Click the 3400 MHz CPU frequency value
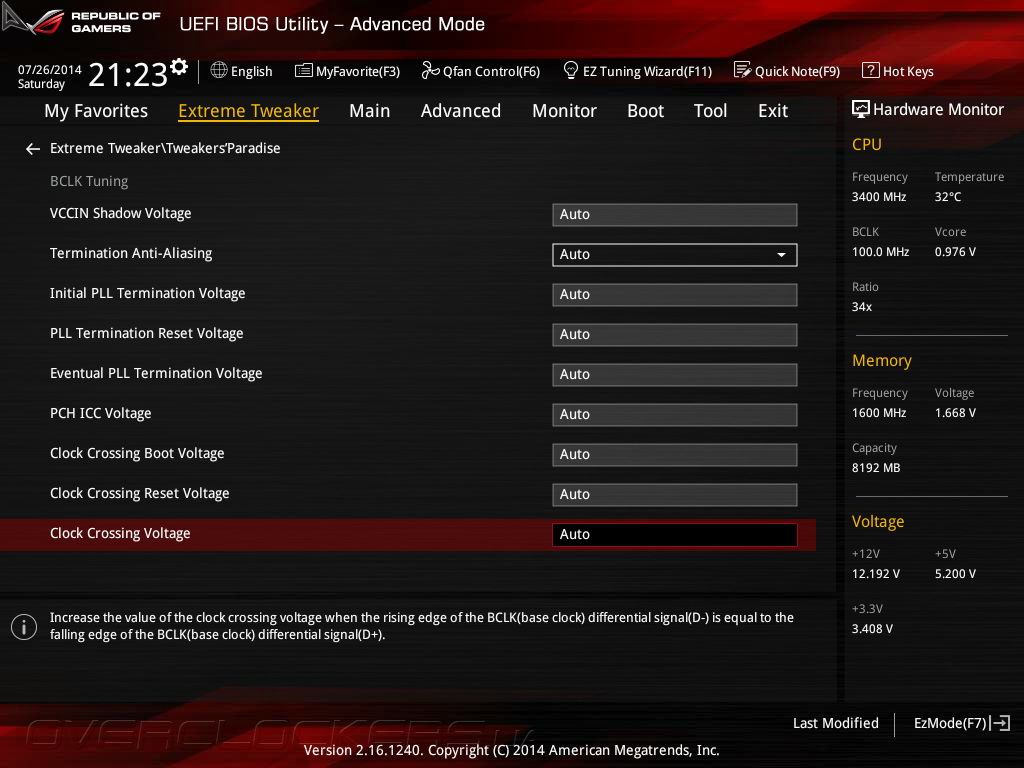Screen dimensions: 1024x768 [x=878, y=197]
